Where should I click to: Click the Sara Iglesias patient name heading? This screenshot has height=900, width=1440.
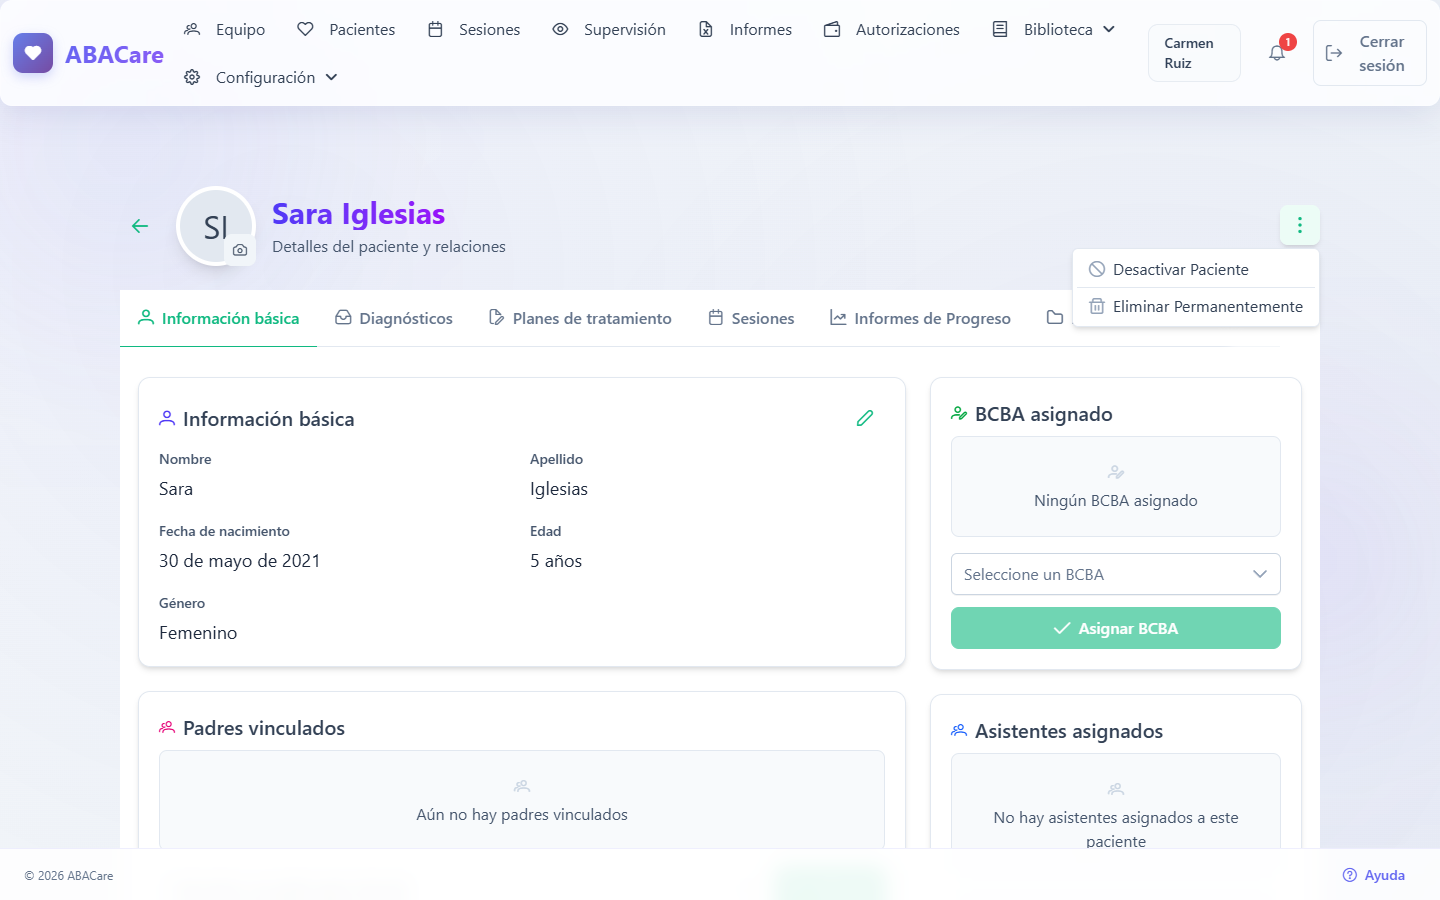pyautogui.click(x=359, y=214)
